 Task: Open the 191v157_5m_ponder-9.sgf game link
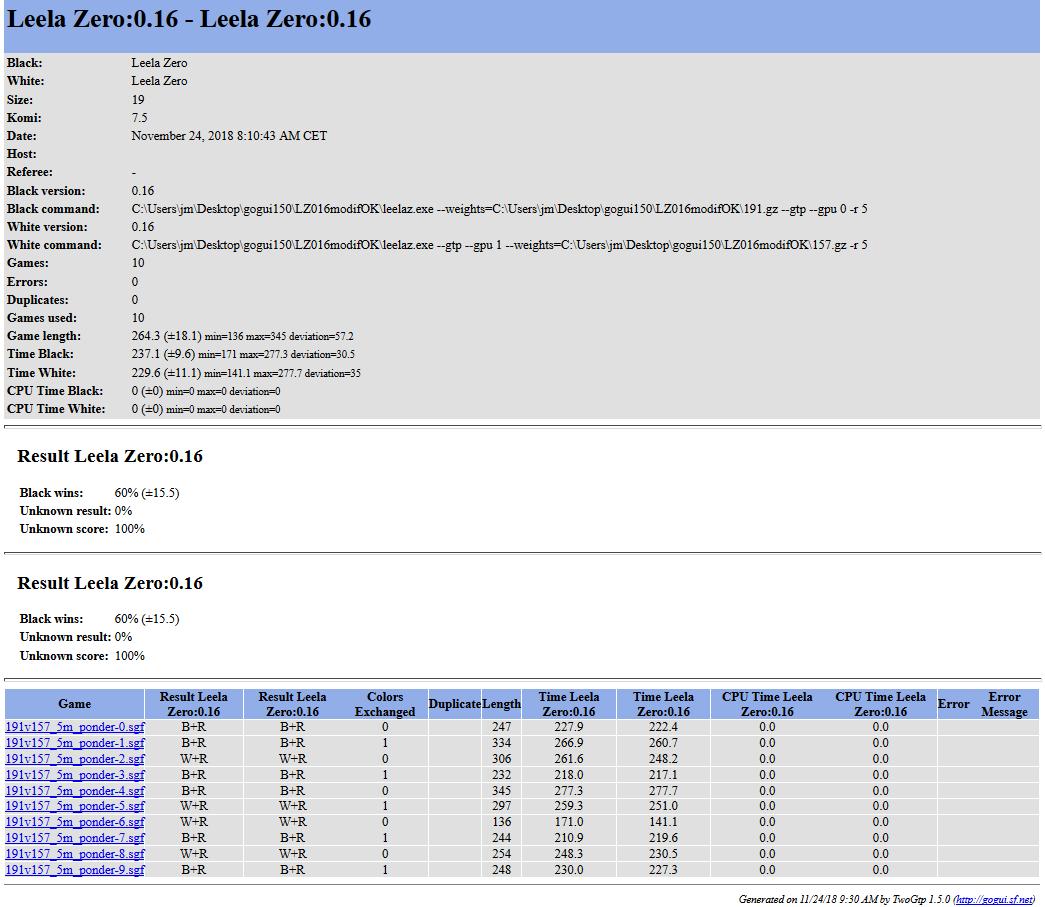point(75,870)
